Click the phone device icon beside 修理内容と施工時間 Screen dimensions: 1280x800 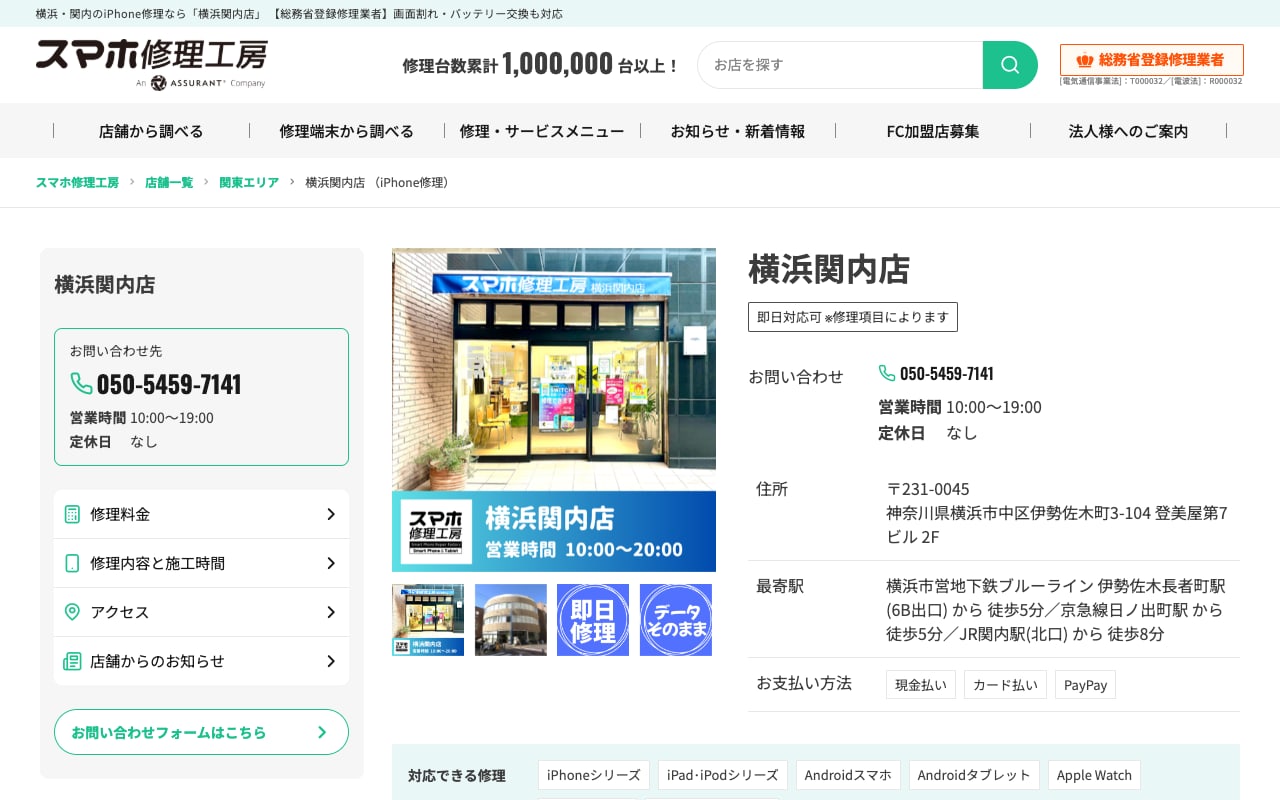tap(72, 563)
